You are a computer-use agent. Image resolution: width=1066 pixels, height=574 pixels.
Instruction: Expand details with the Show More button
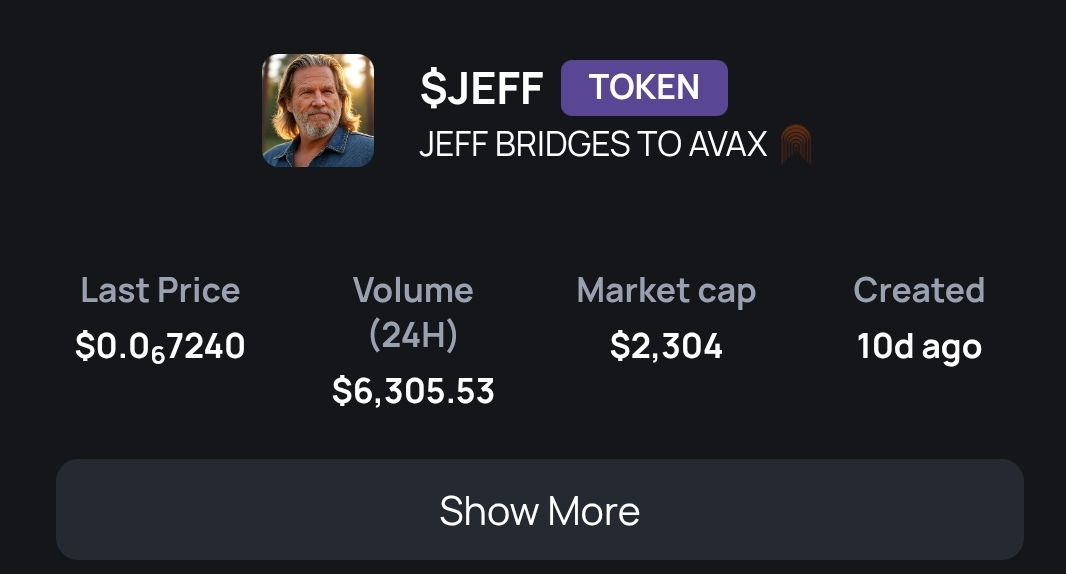[540, 510]
